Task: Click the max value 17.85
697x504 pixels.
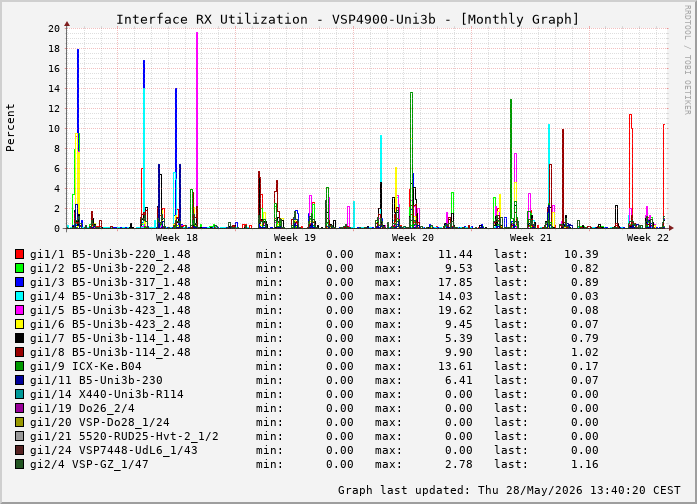Action: pos(455,282)
